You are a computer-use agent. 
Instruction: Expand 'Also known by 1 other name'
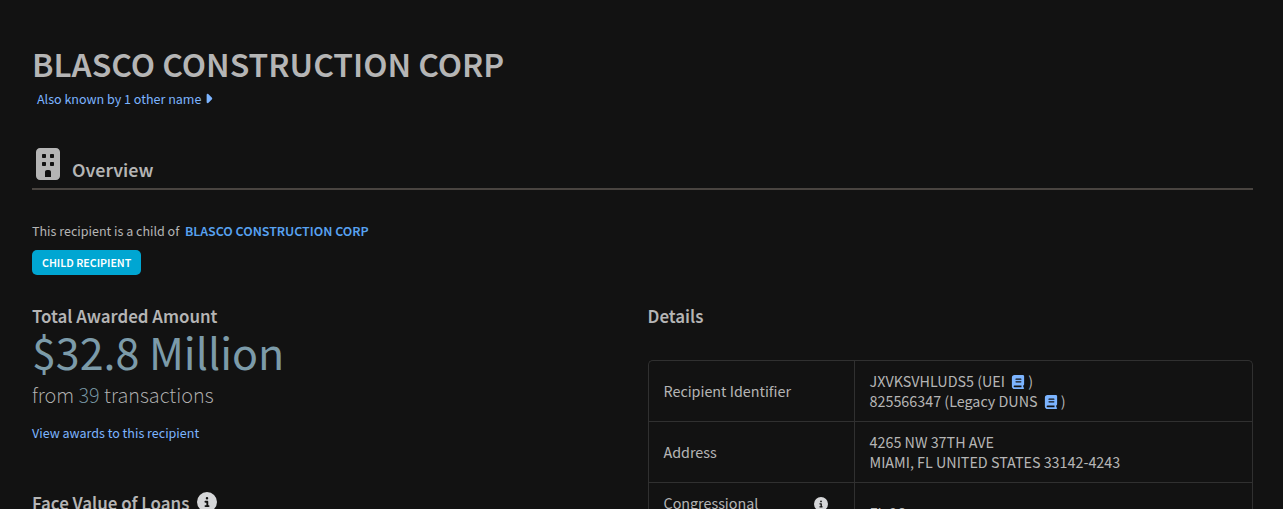pyautogui.click(x=124, y=99)
